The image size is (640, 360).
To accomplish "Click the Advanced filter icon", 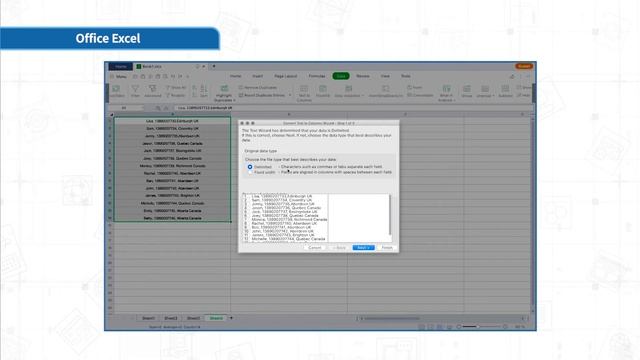I will [153, 91].
